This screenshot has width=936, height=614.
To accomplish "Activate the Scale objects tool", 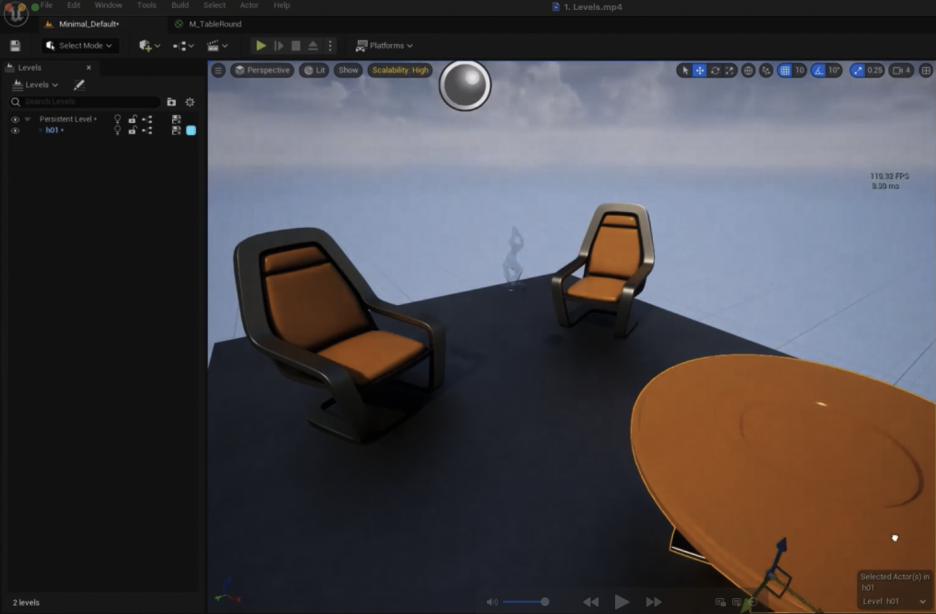I will click(729, 70).
